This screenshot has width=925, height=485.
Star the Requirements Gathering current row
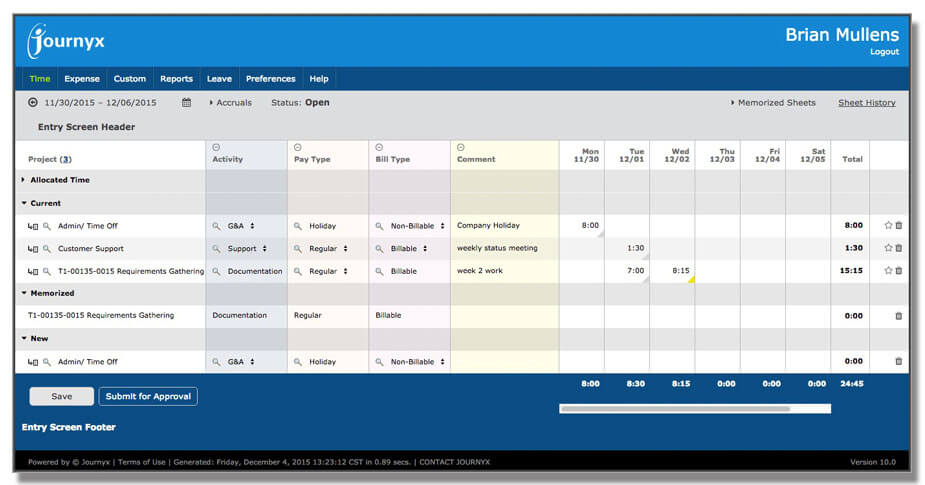(888, 271)
